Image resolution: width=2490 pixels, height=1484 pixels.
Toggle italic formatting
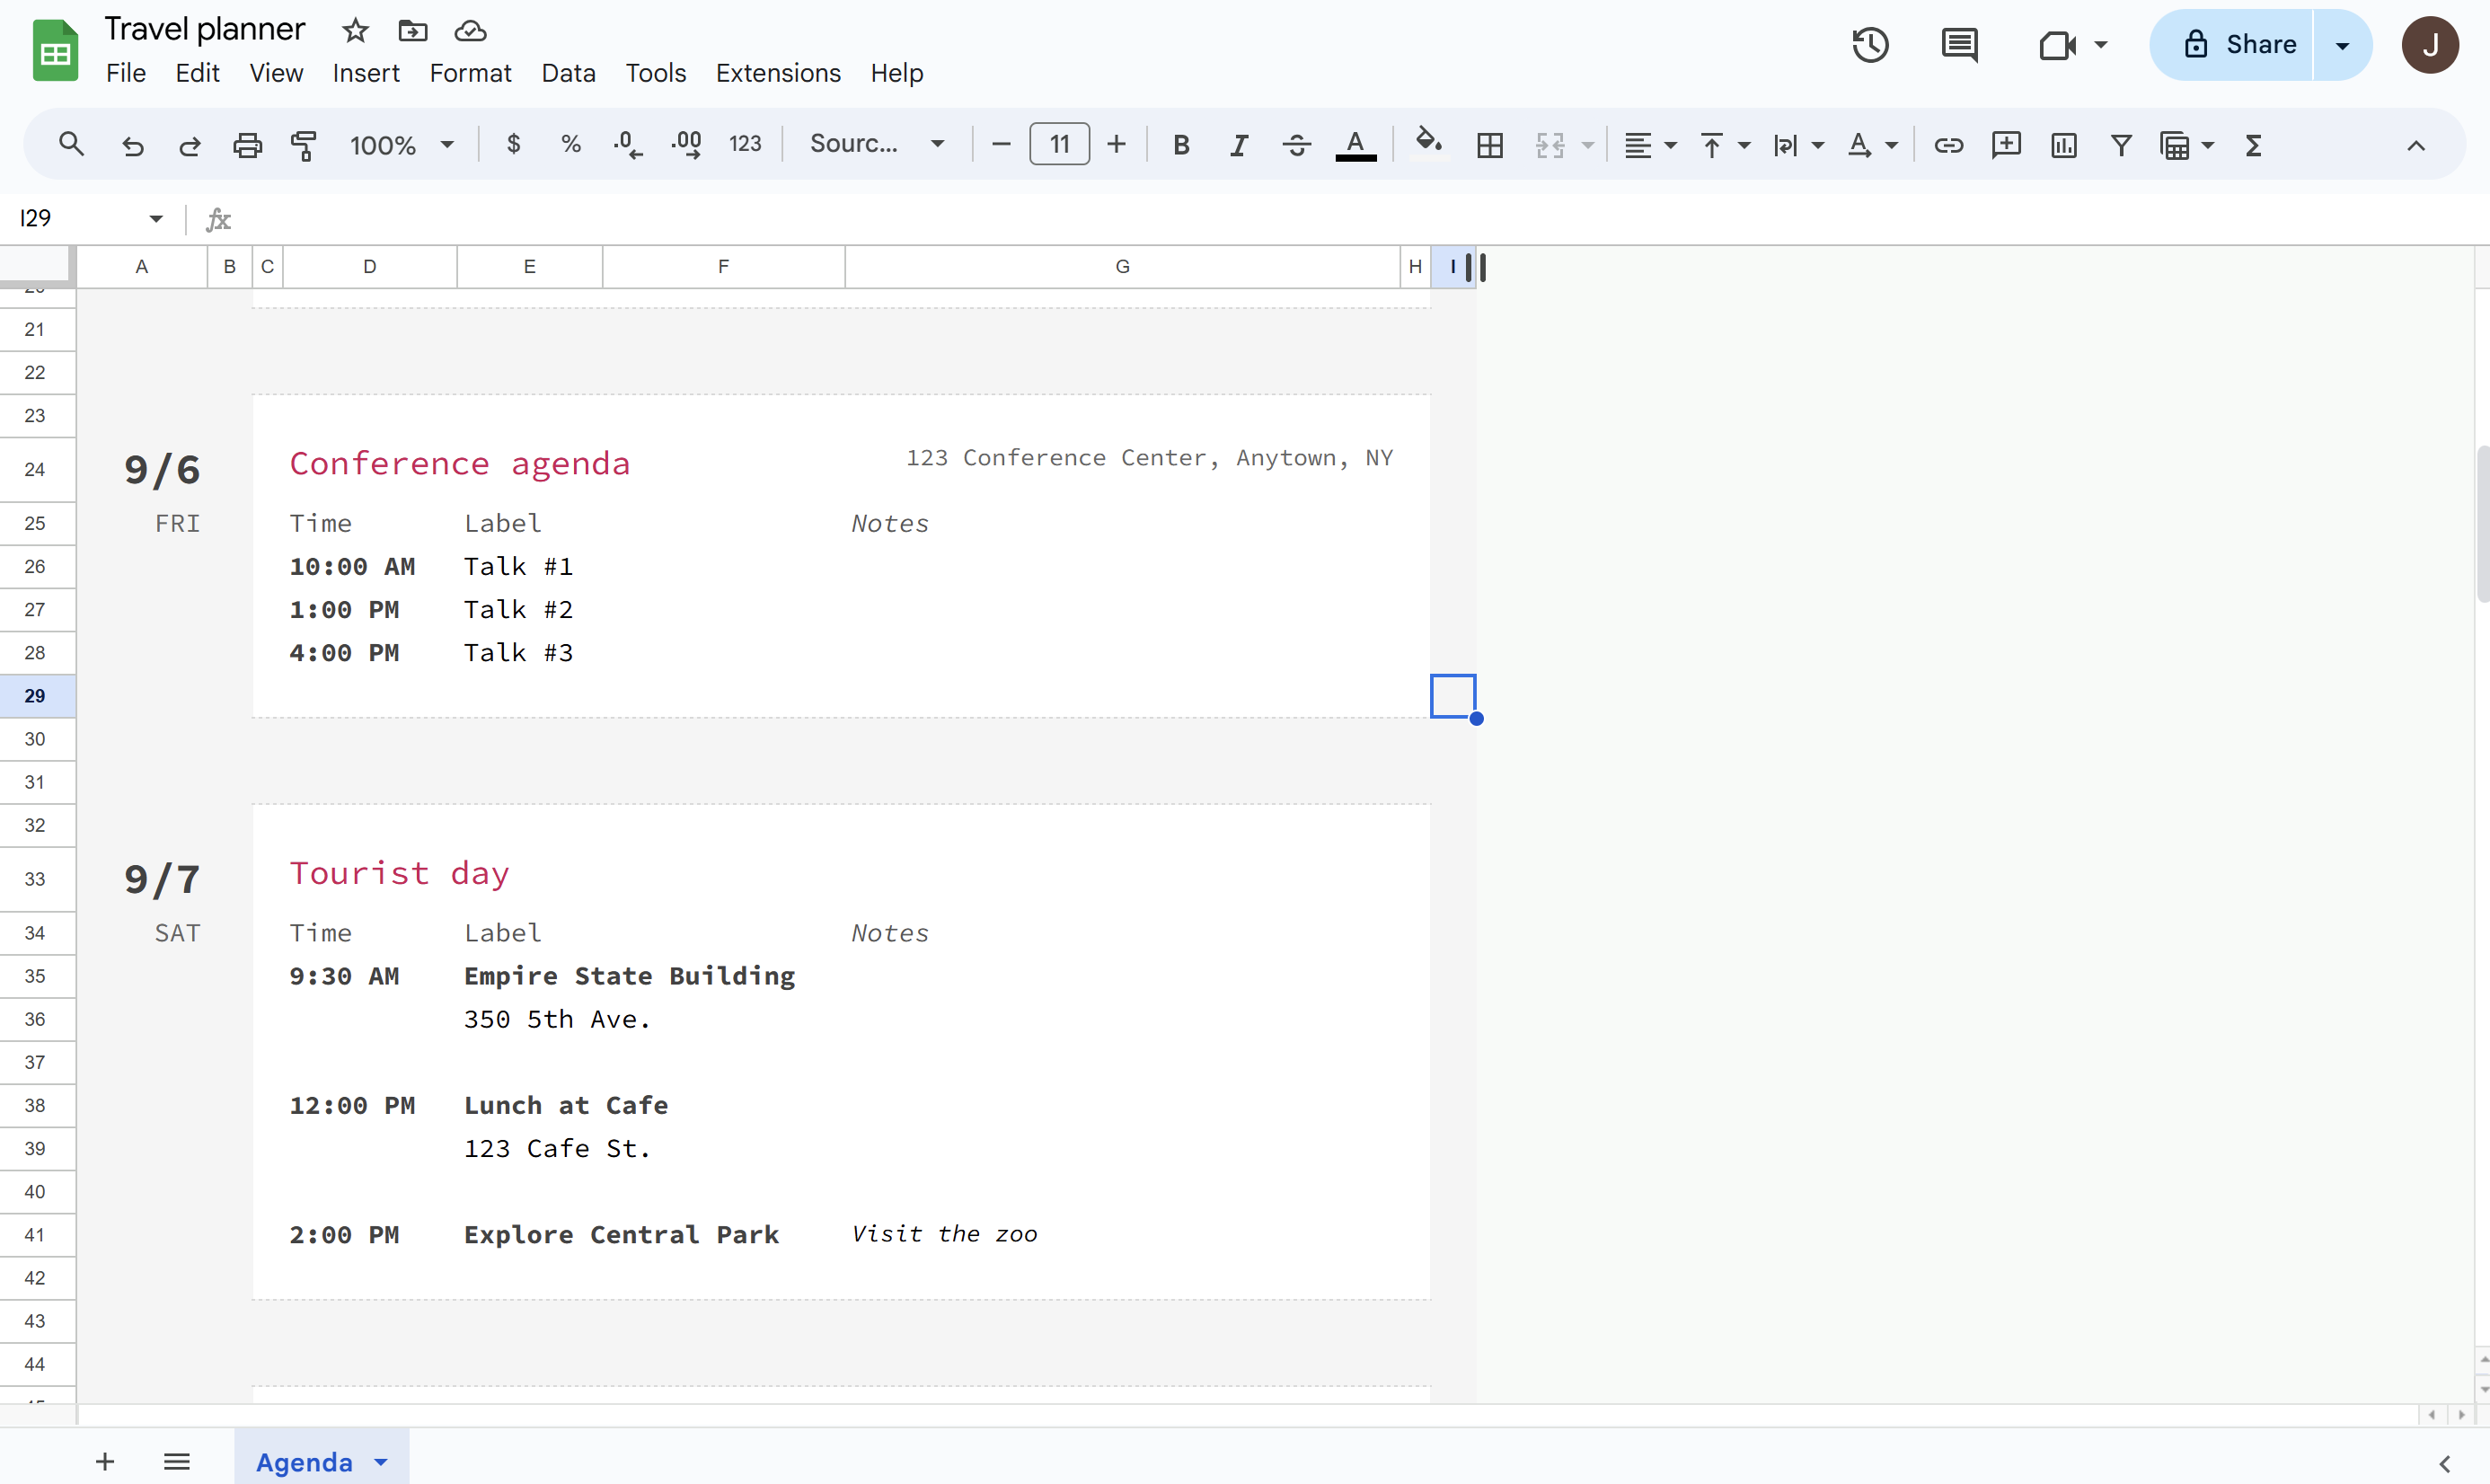click(1239, 145)
